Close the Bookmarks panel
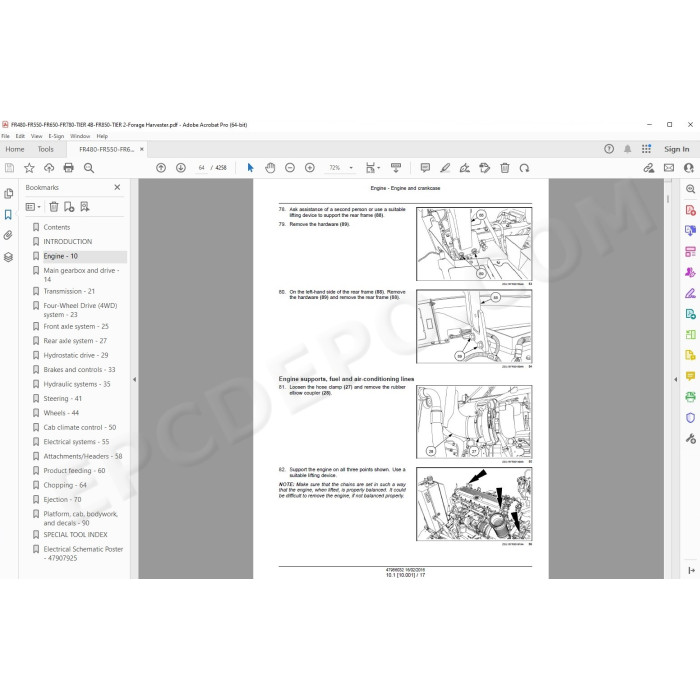The image size is (700, 700). (117, 188)
